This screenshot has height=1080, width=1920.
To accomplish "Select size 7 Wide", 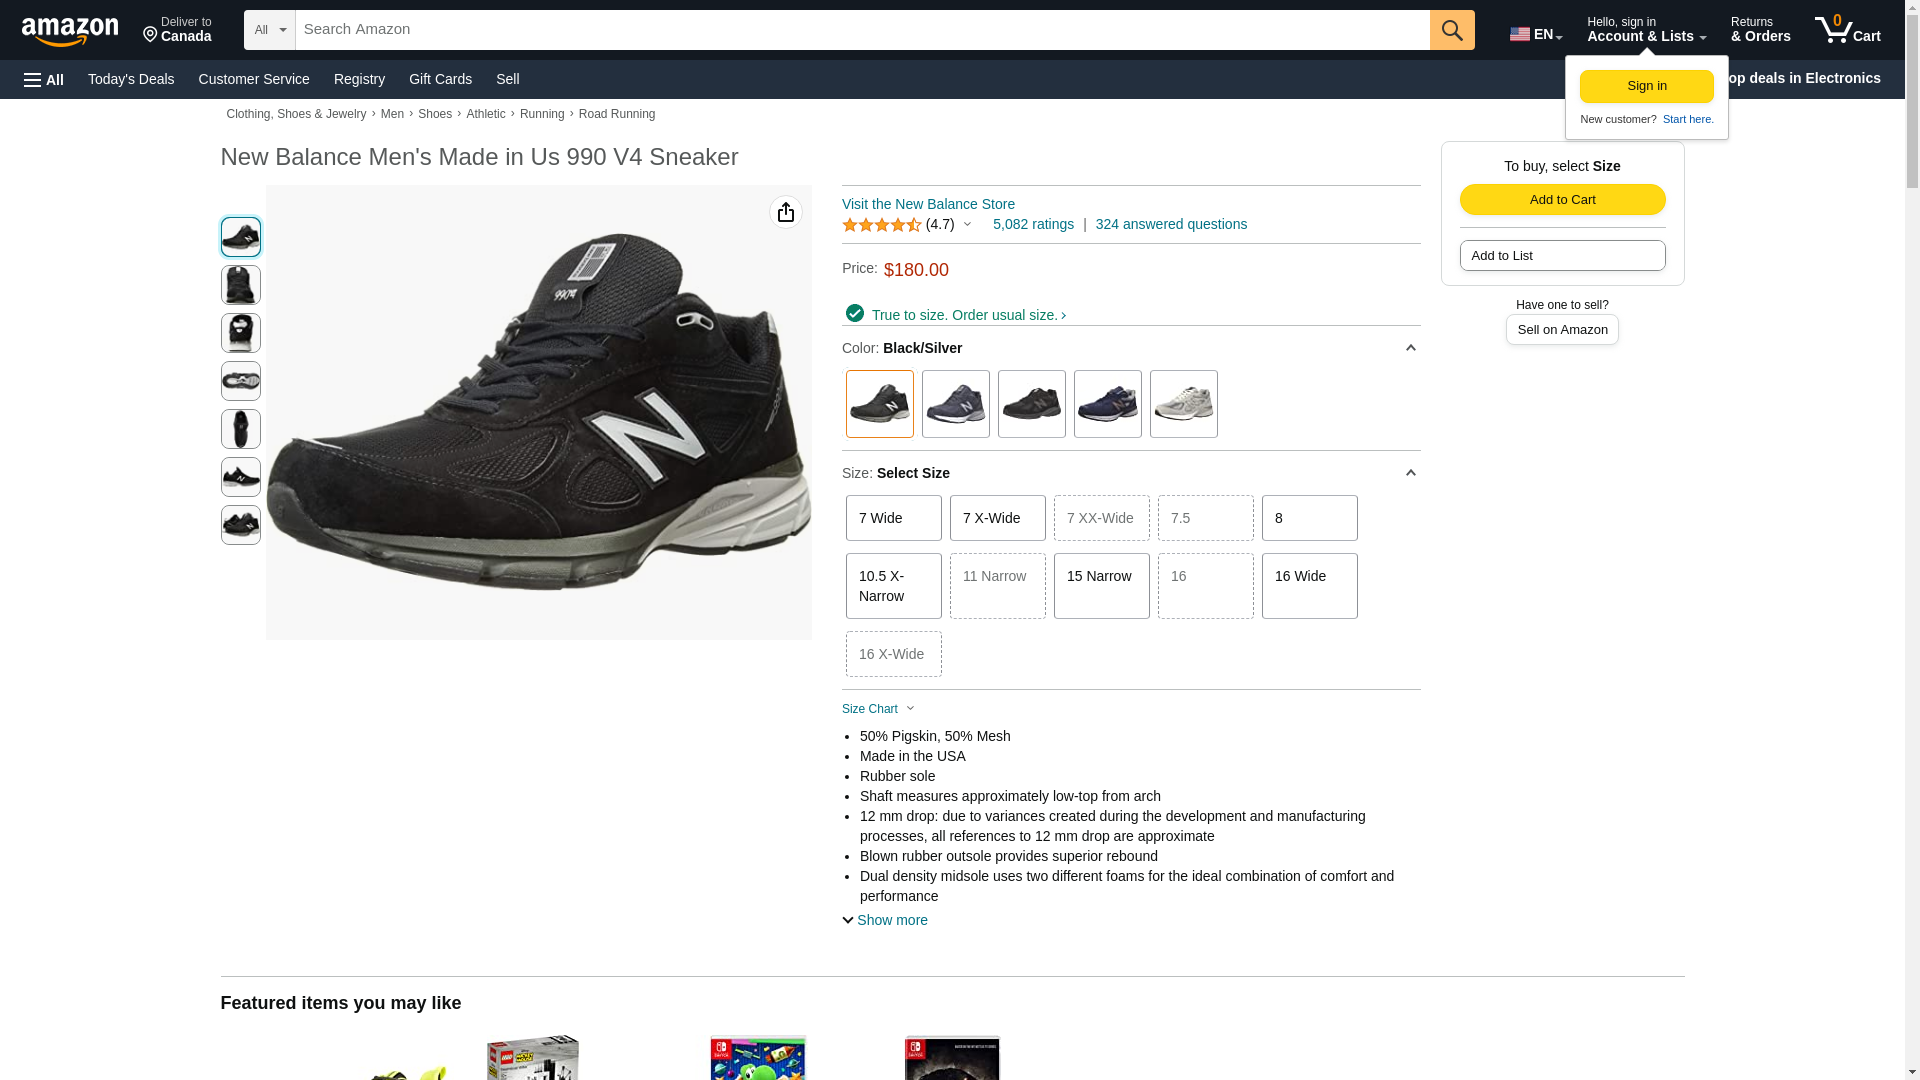I will [x=893, y=518].
